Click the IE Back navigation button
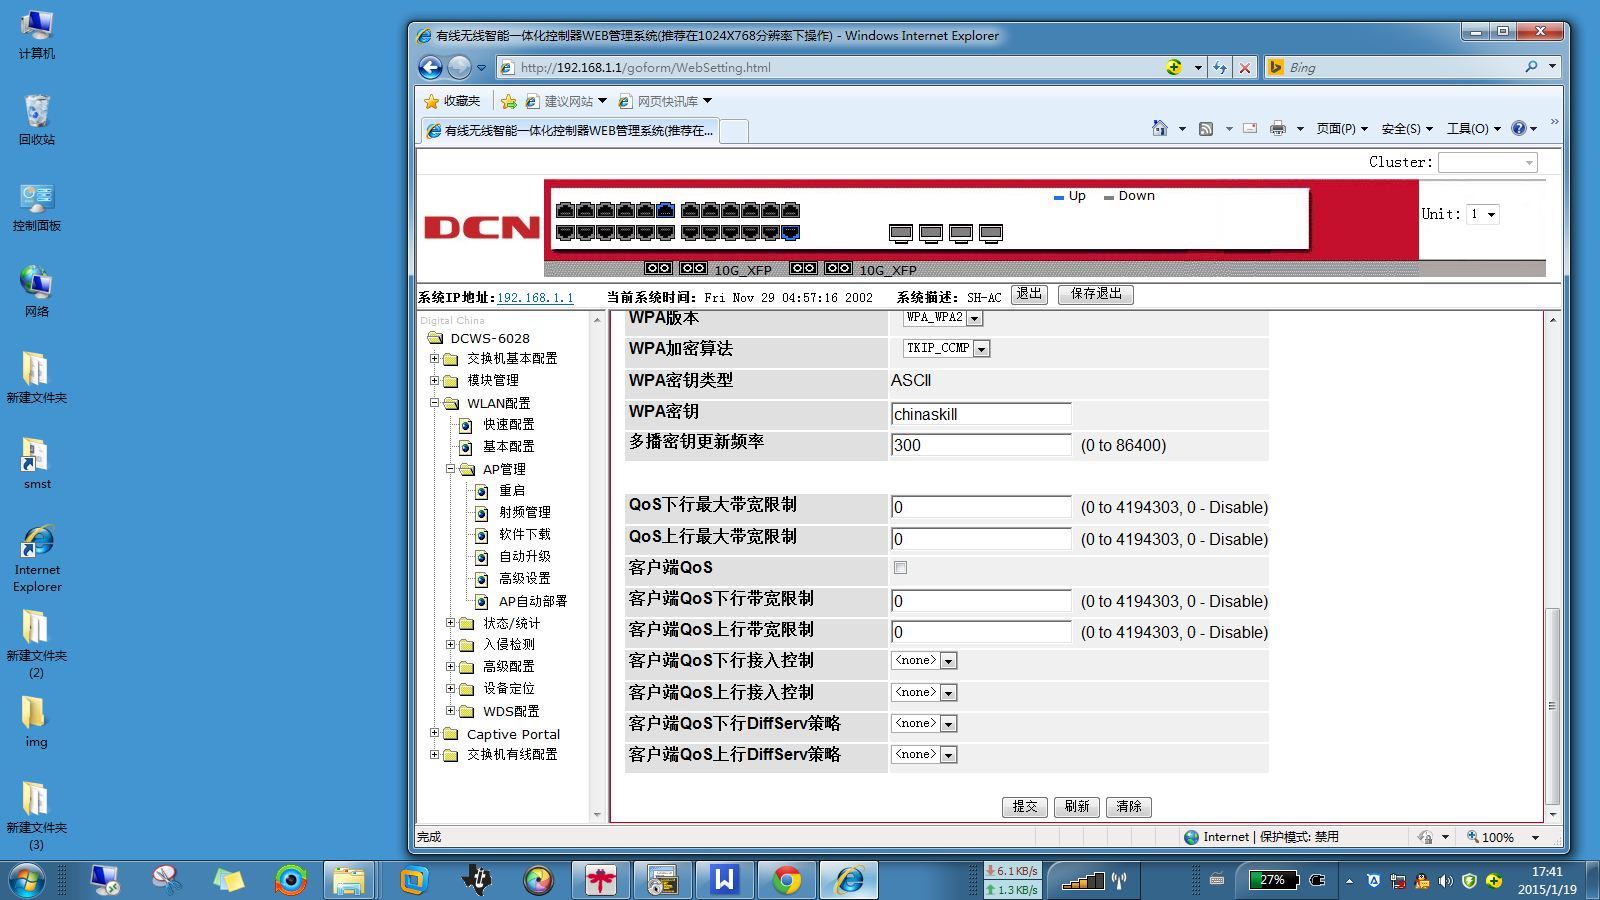1600x900 pixels. point(430,67)
